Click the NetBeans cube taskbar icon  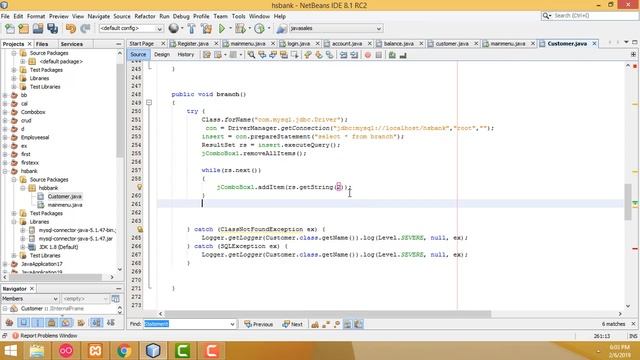(x=153, y=351)
